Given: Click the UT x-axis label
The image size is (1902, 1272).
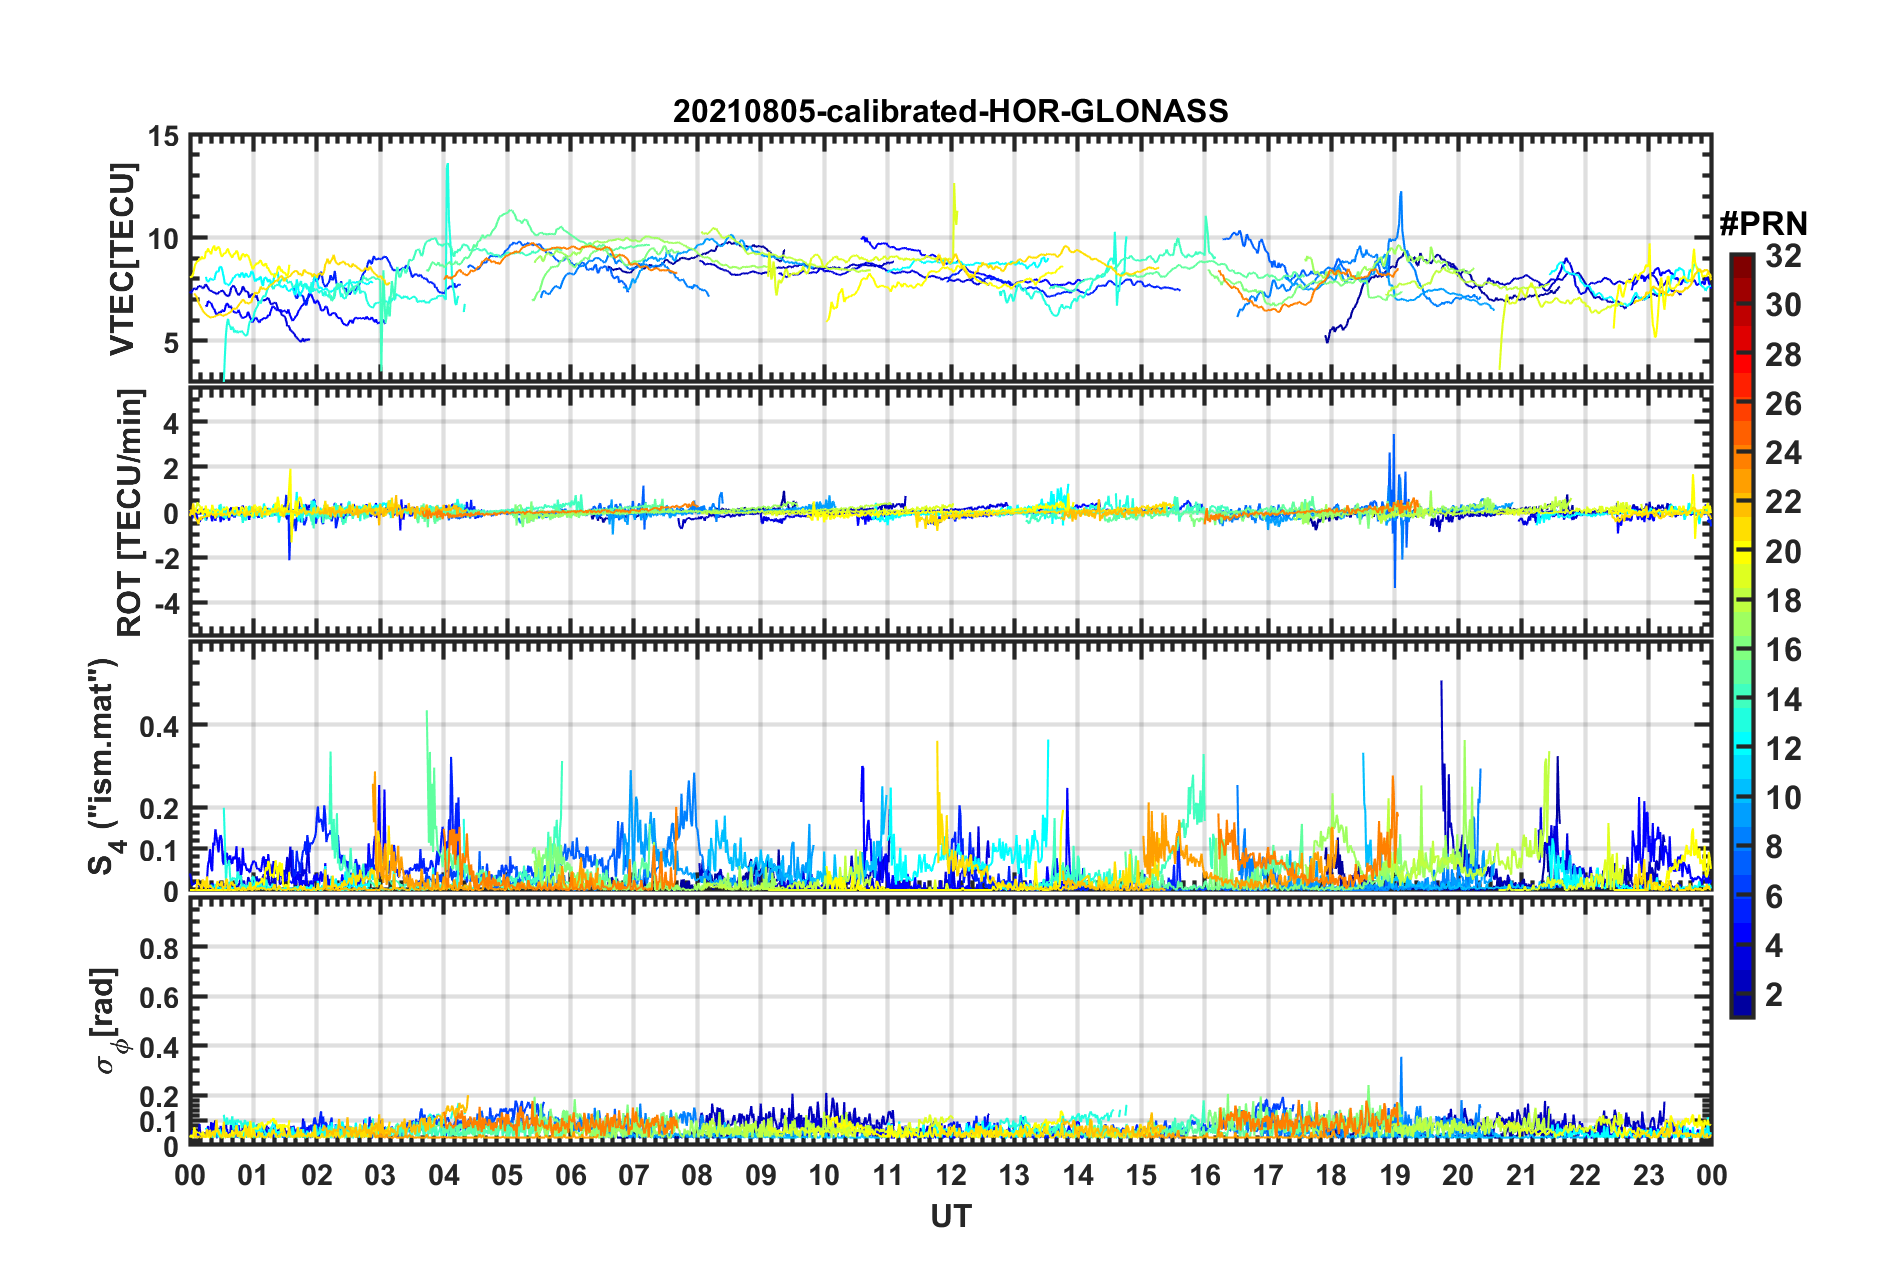Looking at the screenshot, I should point(950,1216).
